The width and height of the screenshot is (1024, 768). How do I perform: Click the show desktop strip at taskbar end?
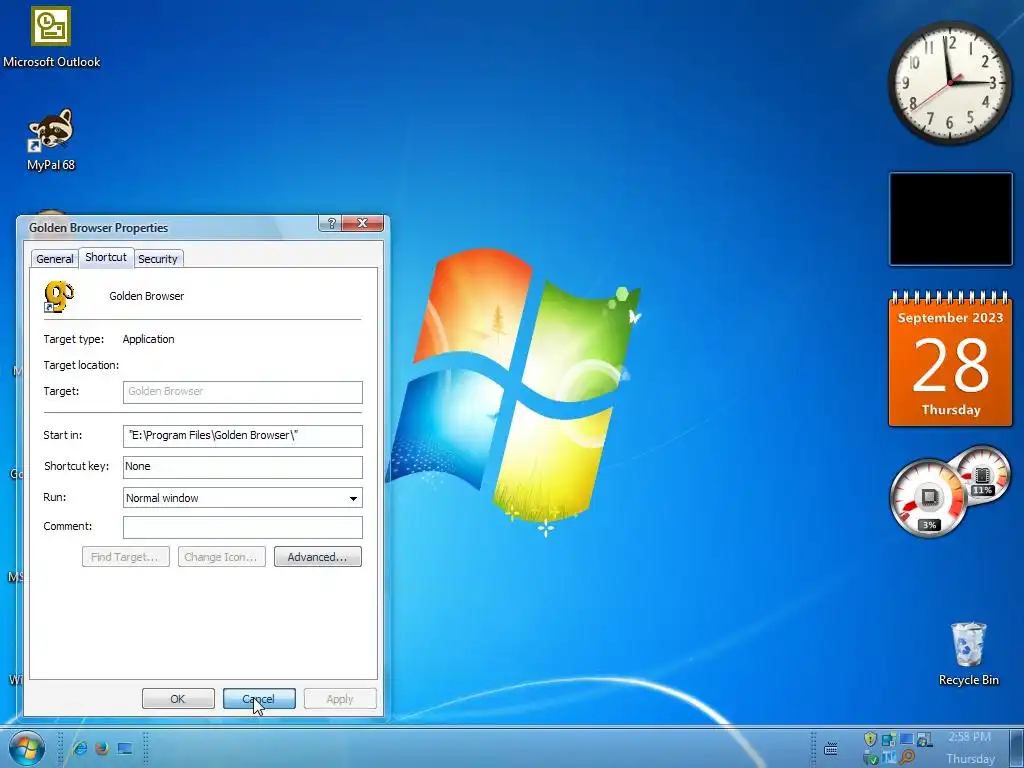[1016, 748]
